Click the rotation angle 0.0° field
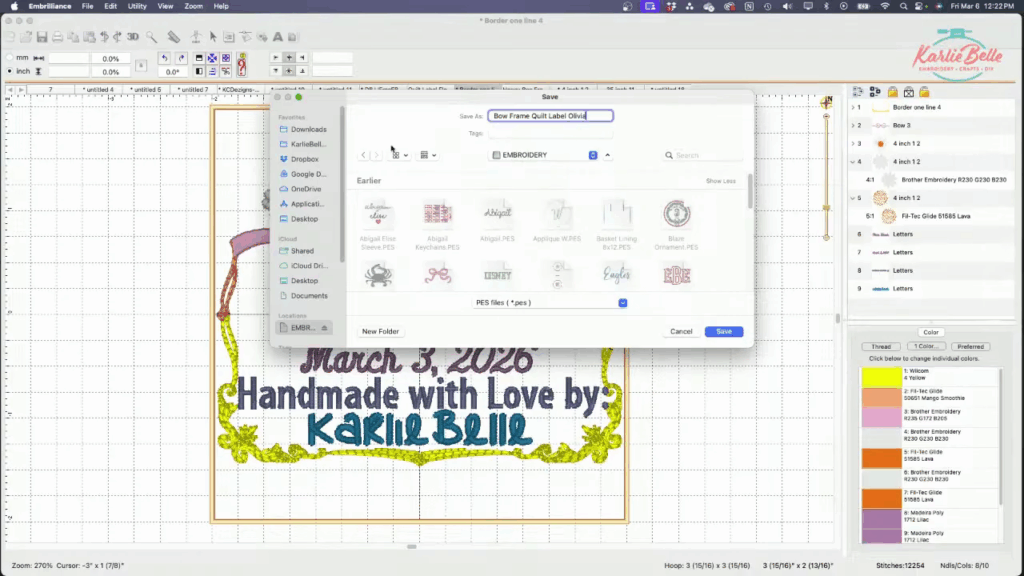This screenshot has height=576, width=1024. [x=172, y=72]
